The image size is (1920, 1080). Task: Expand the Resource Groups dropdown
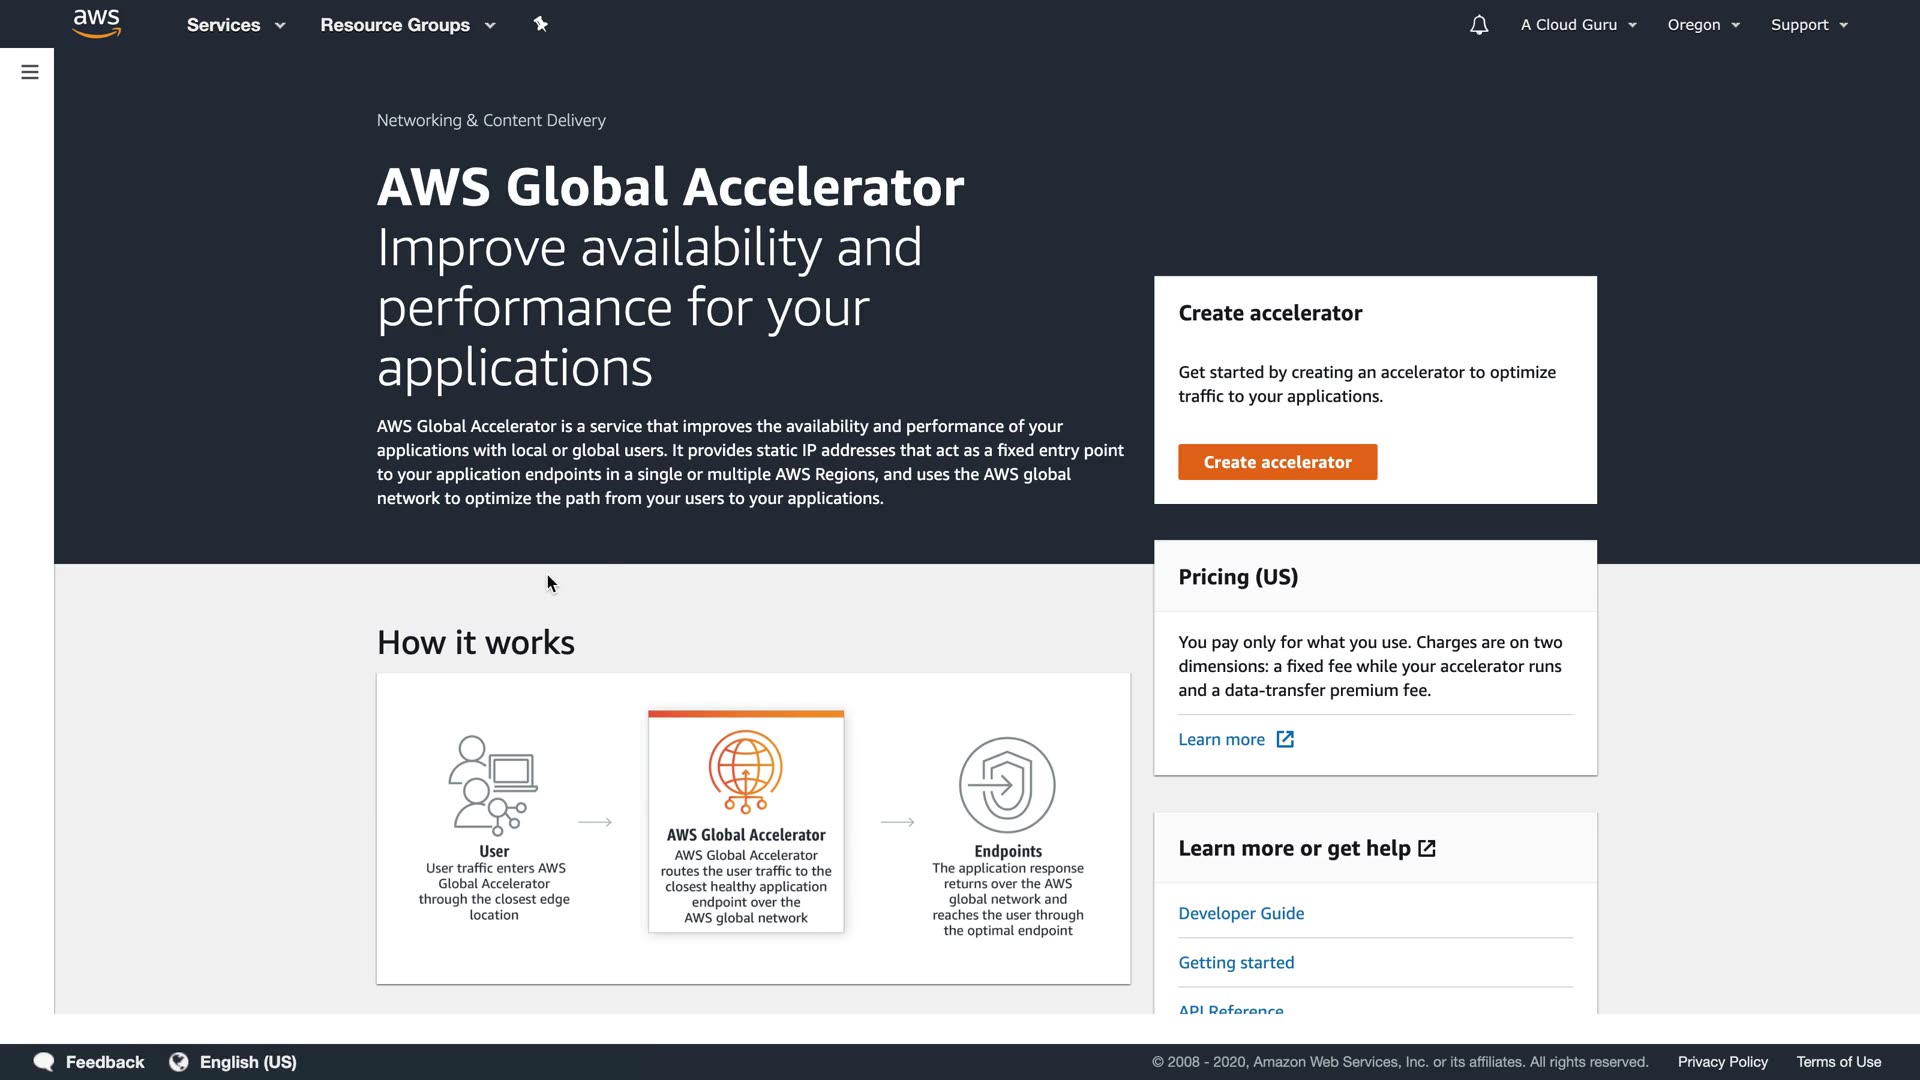click(407, 25)
